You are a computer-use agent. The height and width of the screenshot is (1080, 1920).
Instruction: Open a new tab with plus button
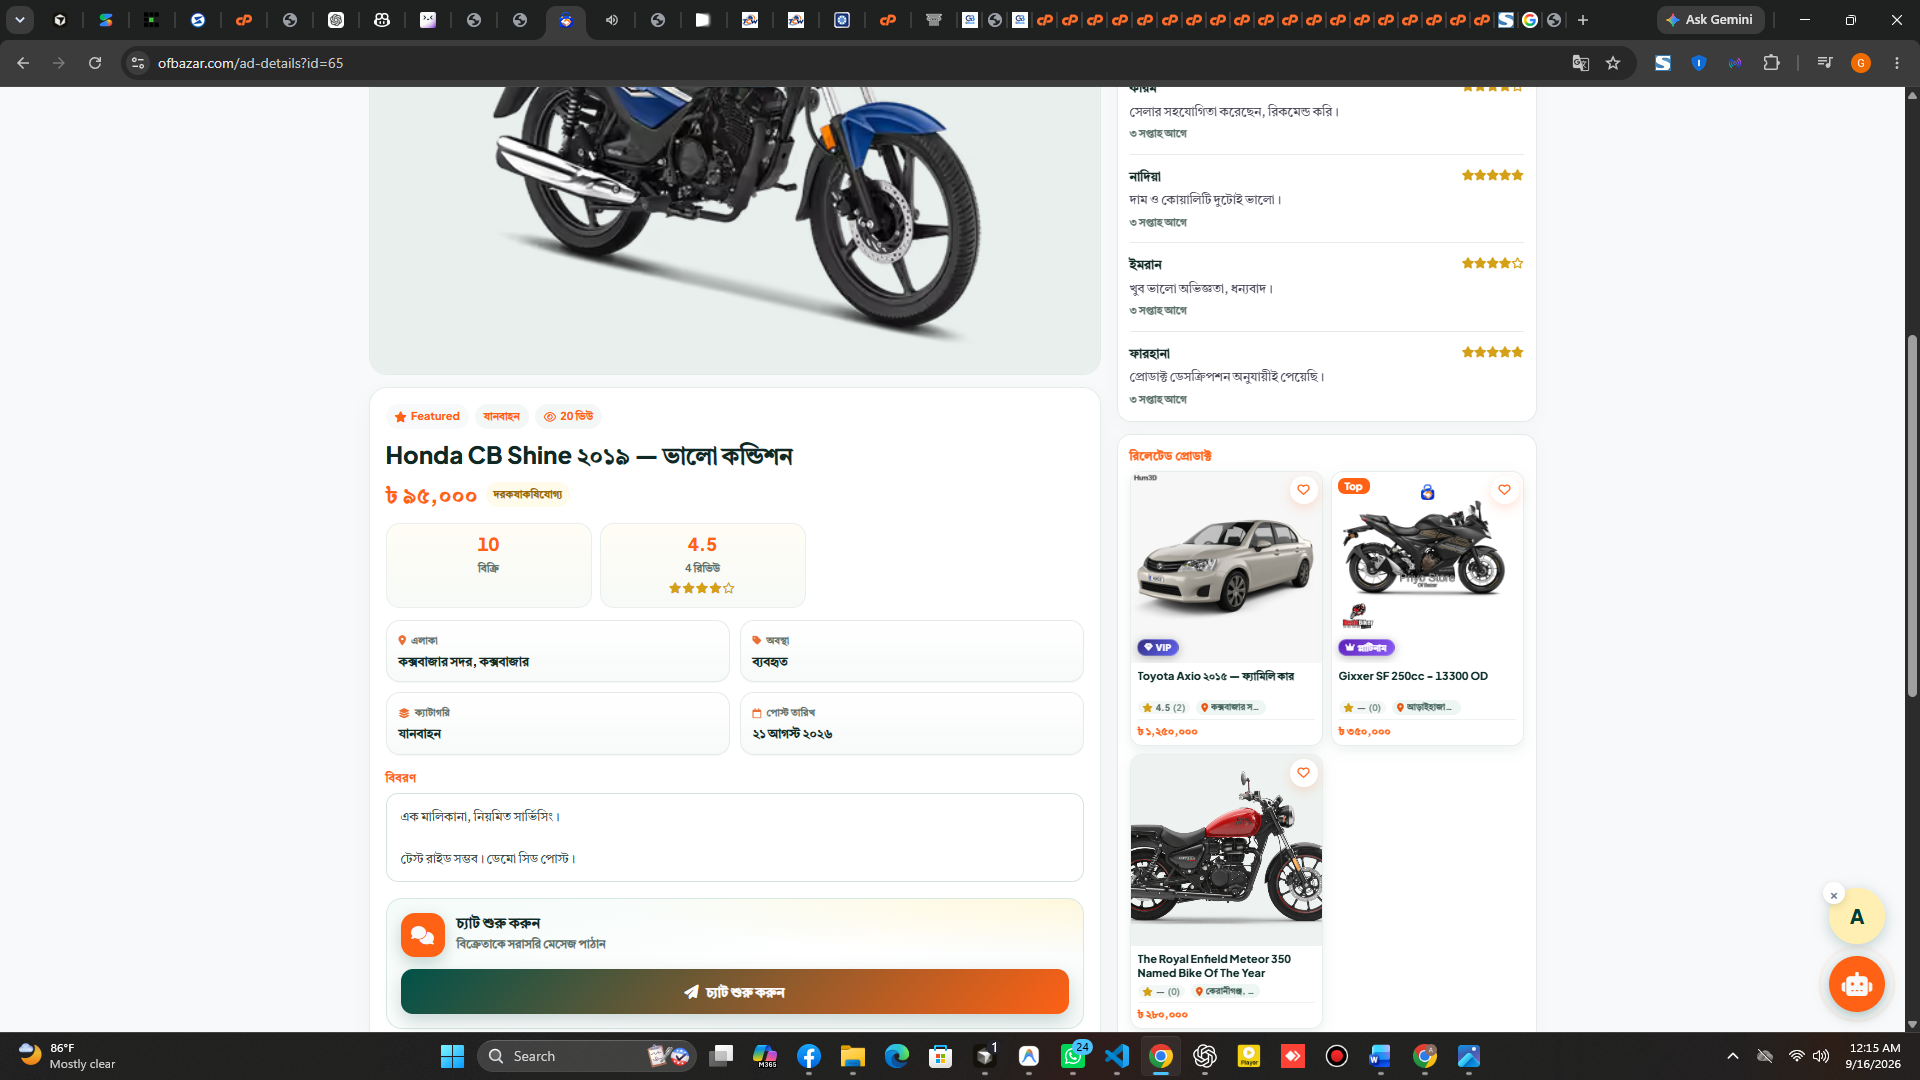tap(1583, 19)
